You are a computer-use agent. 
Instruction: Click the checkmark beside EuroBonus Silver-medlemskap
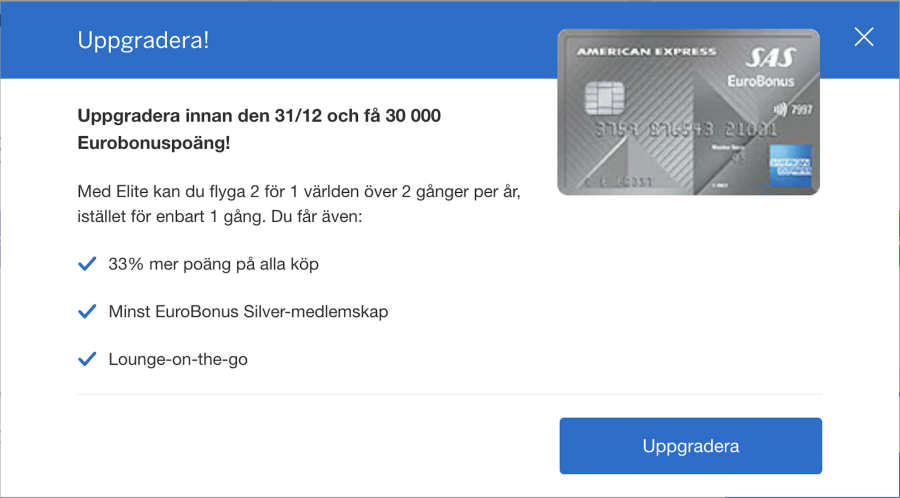pos(87,311)
